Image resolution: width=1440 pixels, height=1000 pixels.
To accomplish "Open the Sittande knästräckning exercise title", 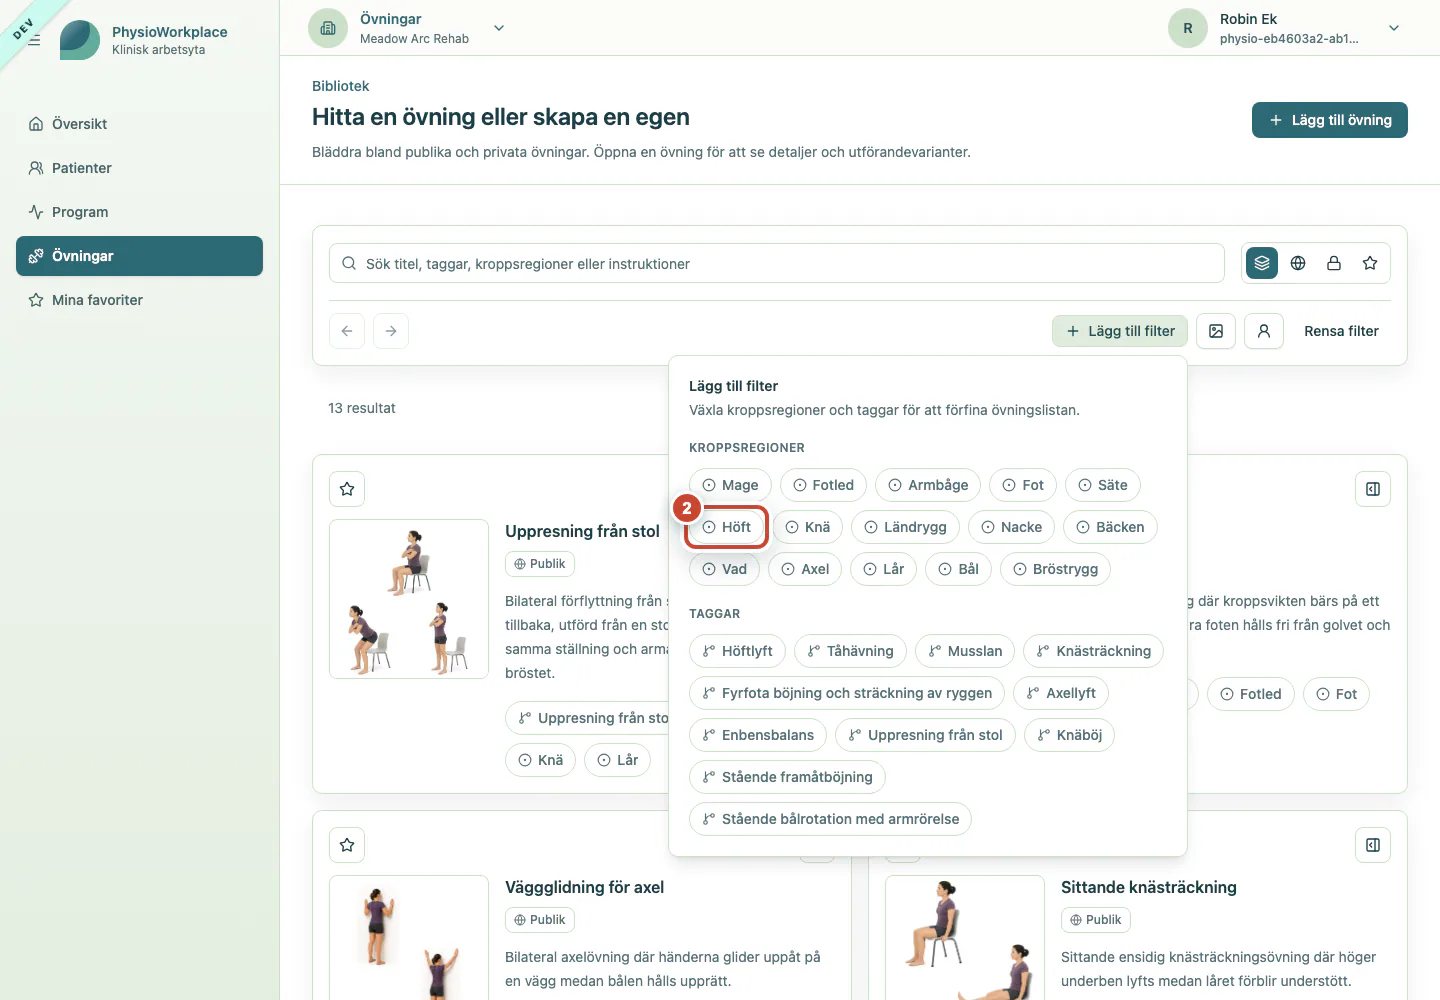I will (1149, 887).
